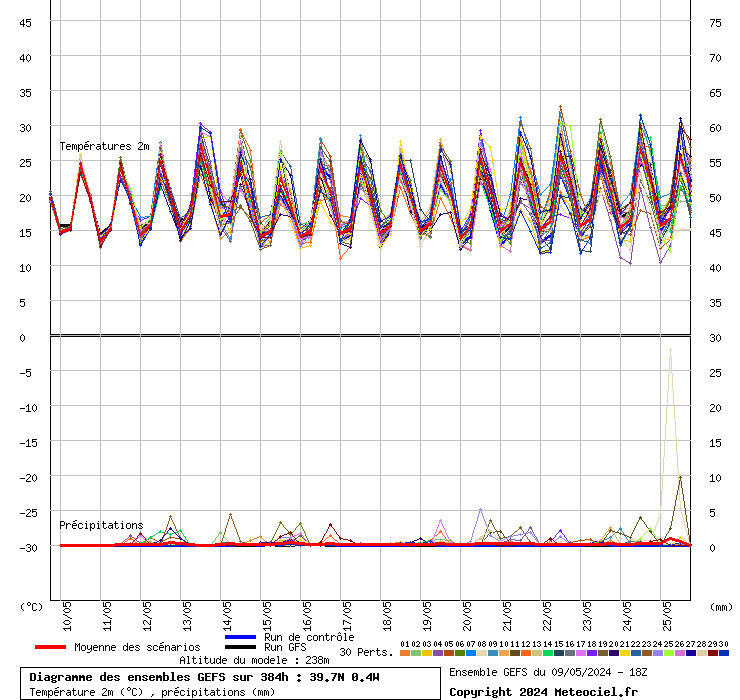
Task: Click the 14/05 date axis label
Action: [227, 611]
